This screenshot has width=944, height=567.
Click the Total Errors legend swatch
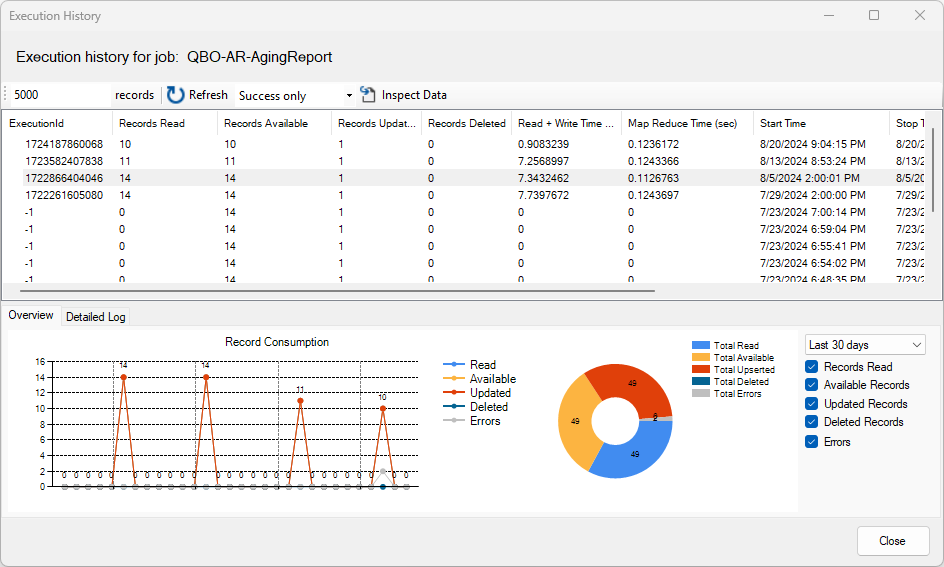[x=701, y=394]
